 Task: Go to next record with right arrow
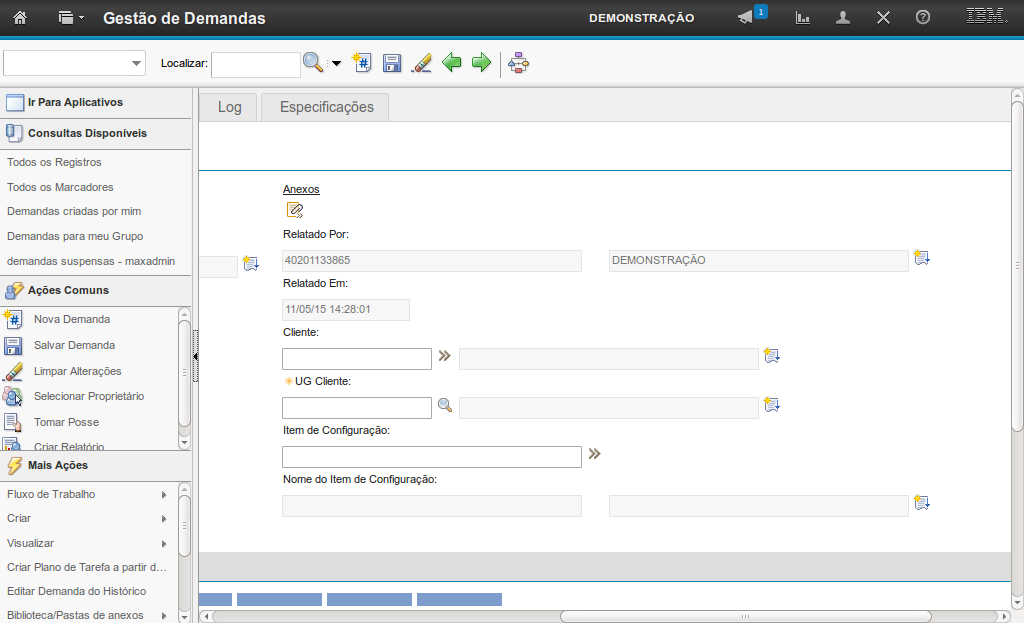tap(481, 63)
